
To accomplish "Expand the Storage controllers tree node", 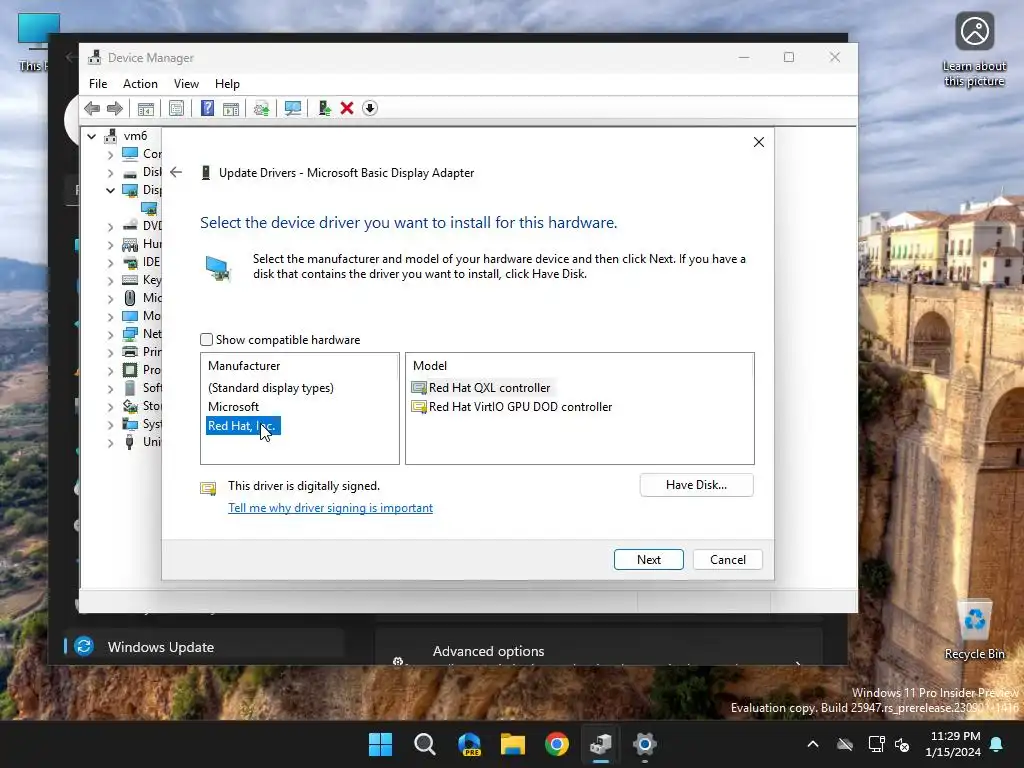I will click(110, 406).
